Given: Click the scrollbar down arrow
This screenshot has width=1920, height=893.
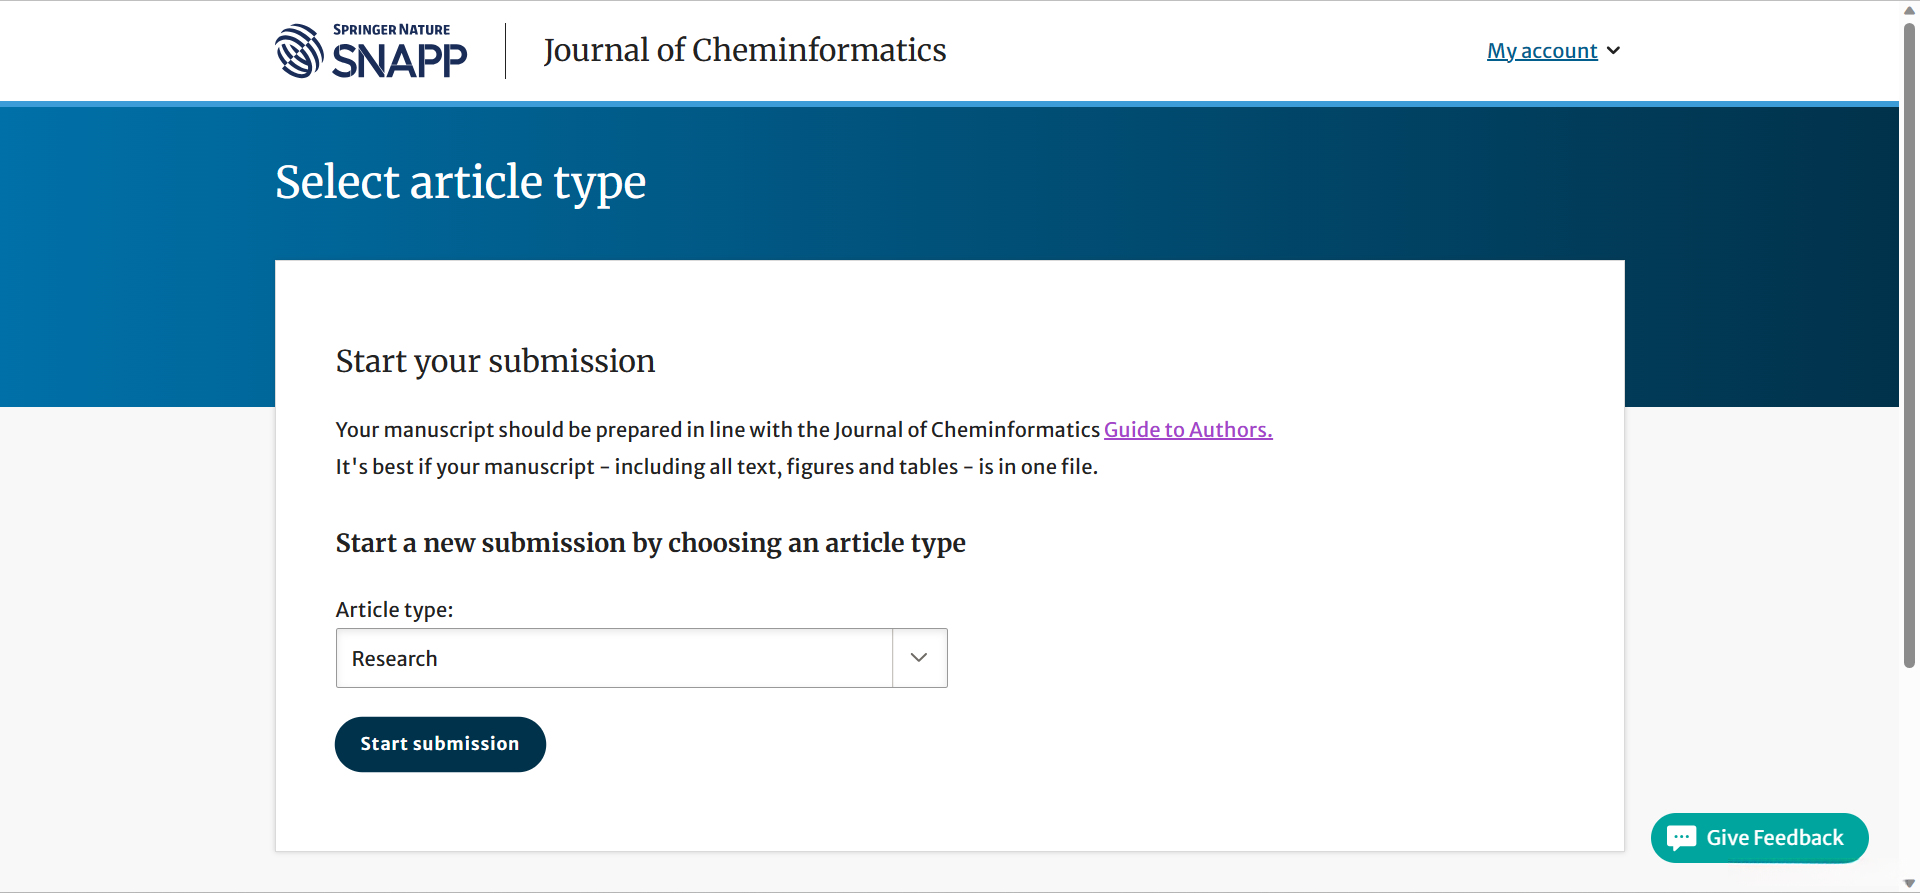Looking at the screenshot, I should [x=1909, y=884].
